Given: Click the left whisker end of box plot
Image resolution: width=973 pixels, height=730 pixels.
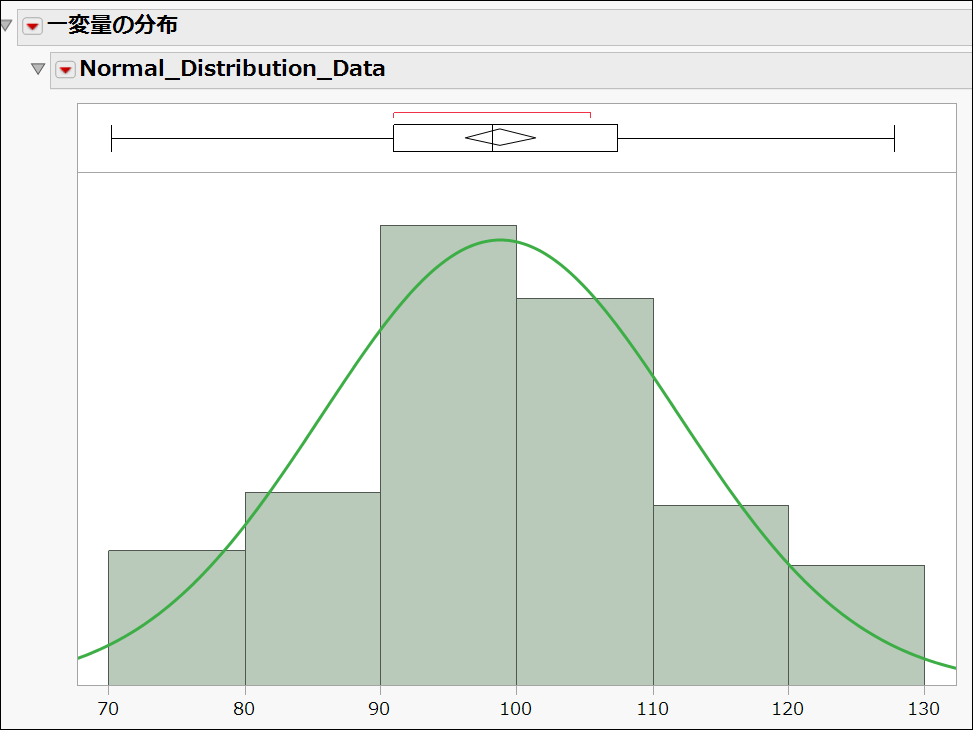Looking at the screenshot, I should pyautogui.click(x=112, y=138).
